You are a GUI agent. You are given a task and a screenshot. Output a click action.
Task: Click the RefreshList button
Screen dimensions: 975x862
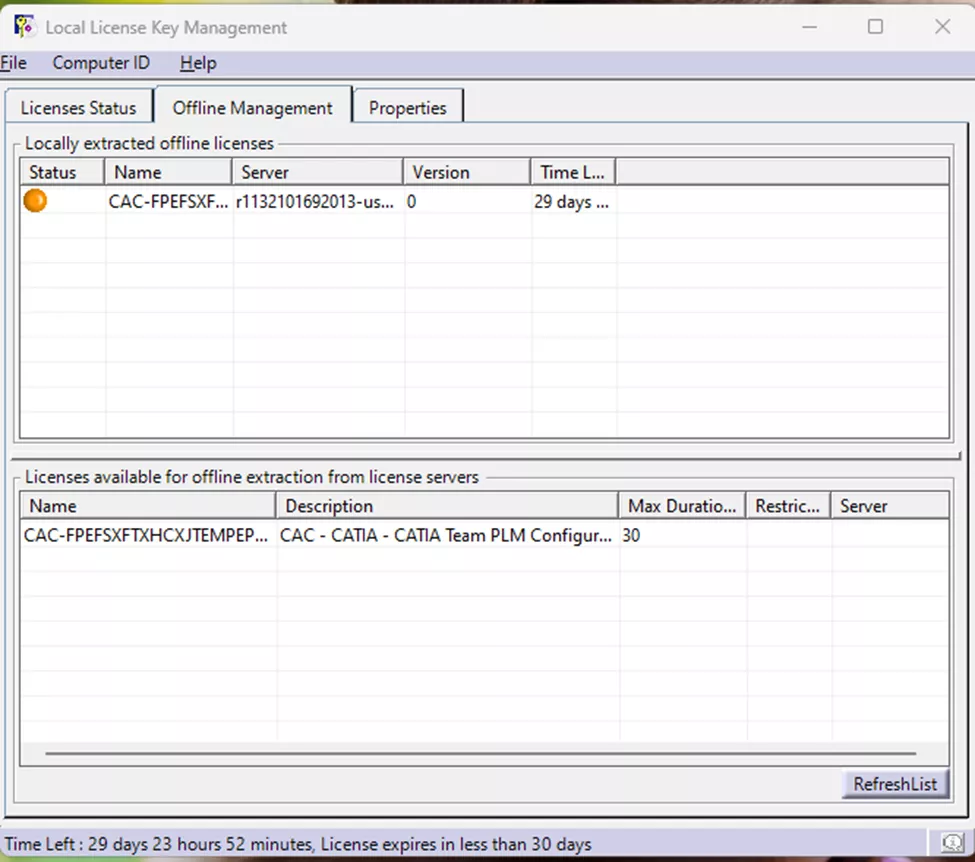tap(894, 784)
